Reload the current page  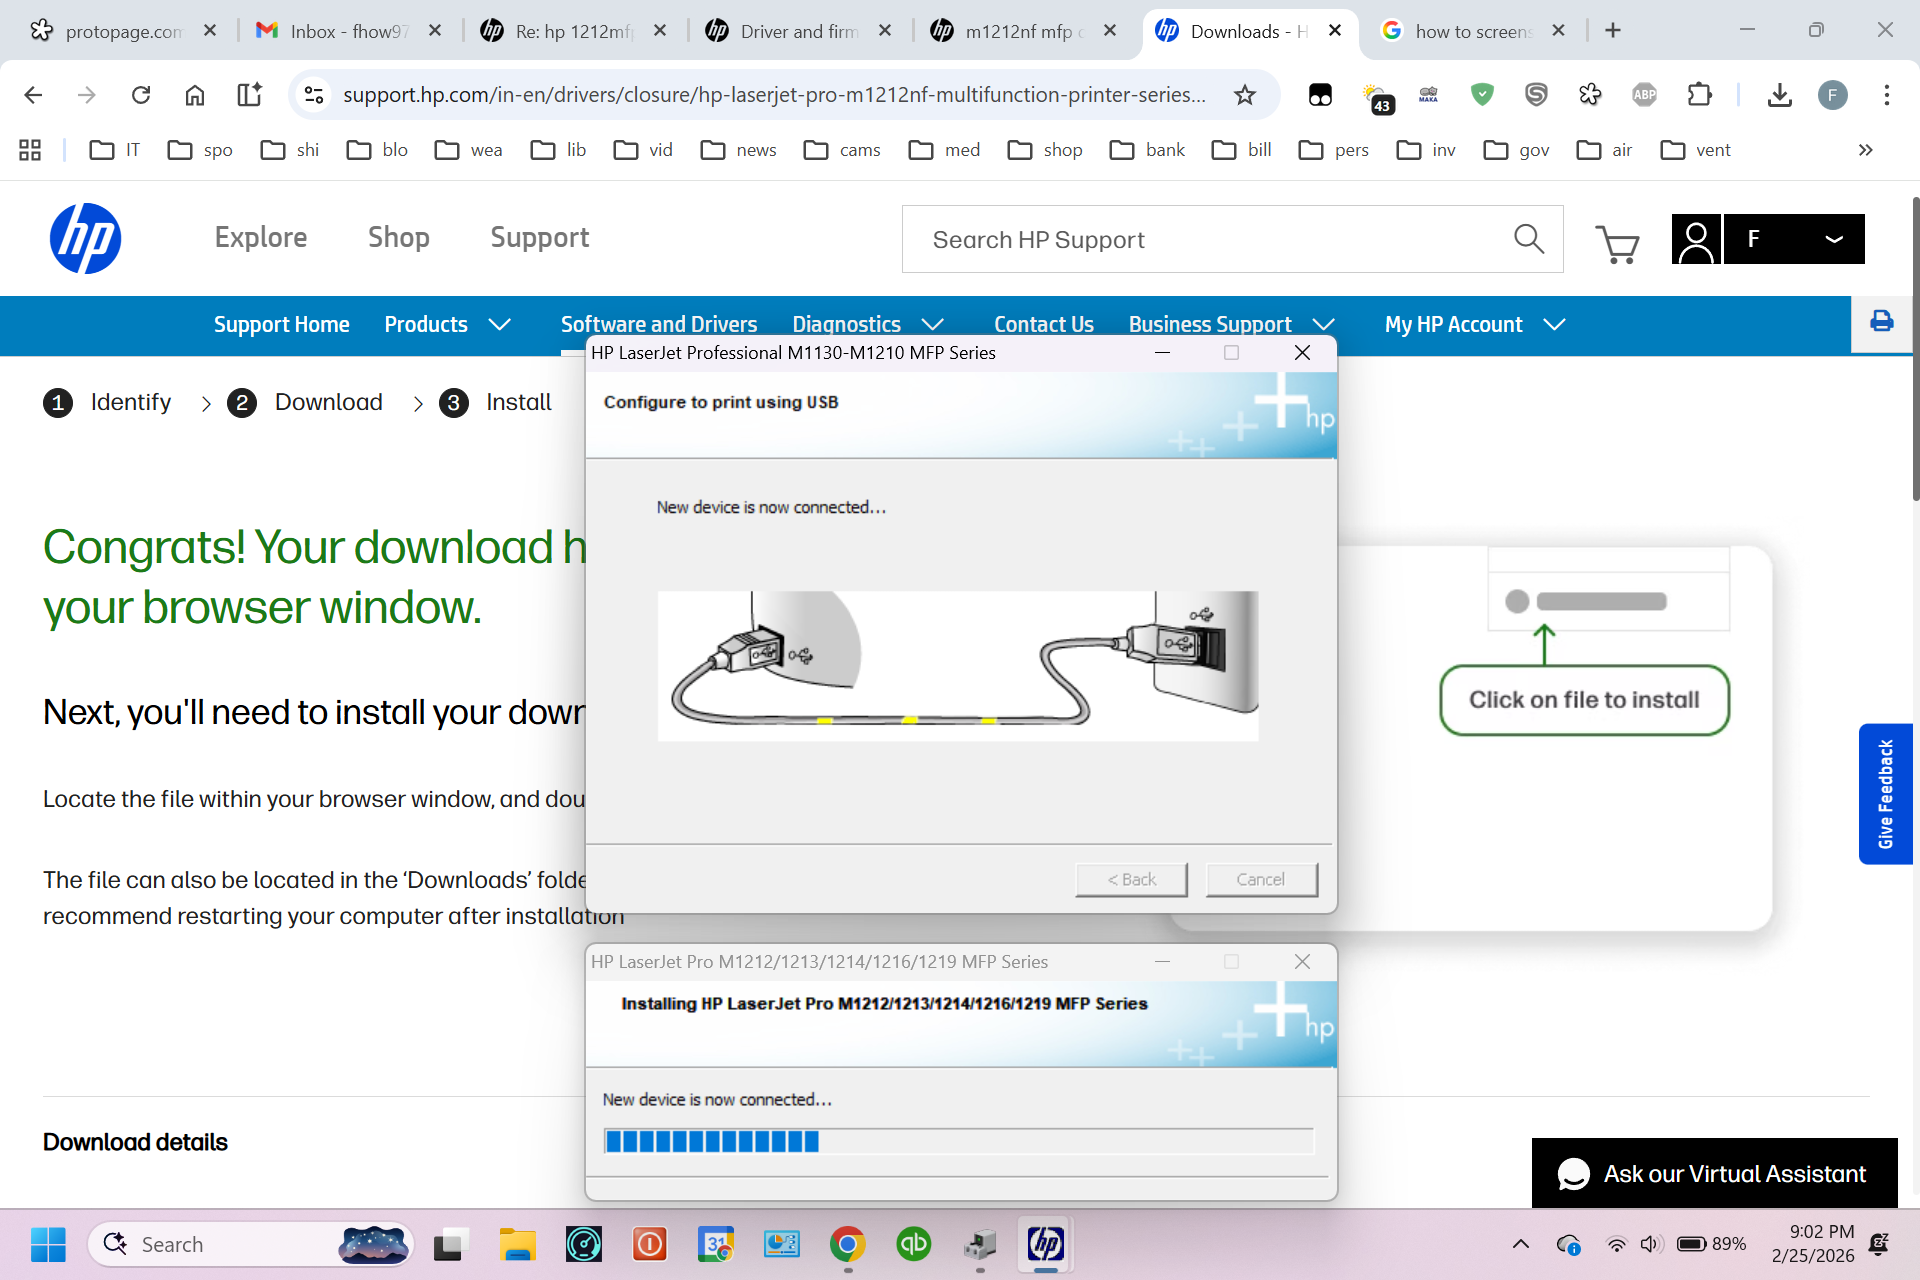coord(141,95)
